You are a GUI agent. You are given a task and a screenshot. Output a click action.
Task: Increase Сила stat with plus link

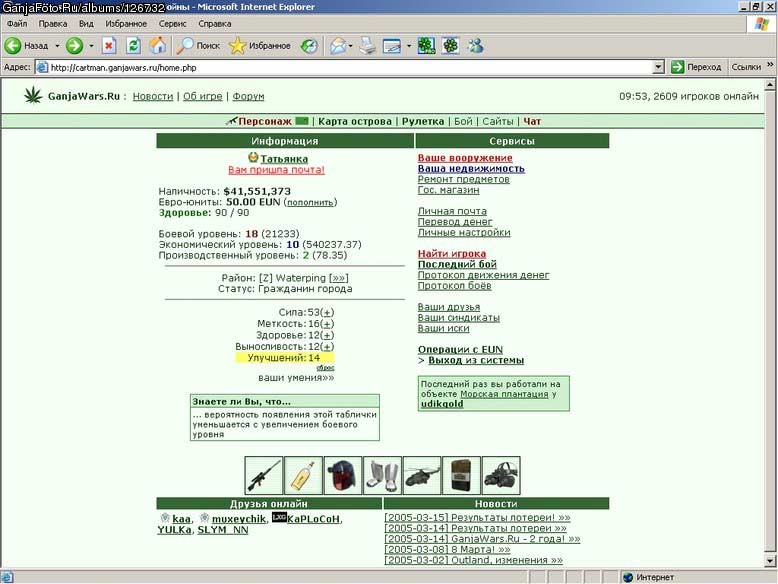pos(327,313)
